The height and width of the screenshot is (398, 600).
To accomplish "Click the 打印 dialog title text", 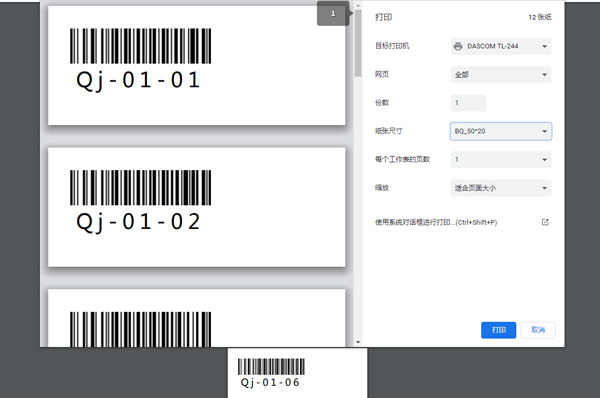I will click(383, 17).
